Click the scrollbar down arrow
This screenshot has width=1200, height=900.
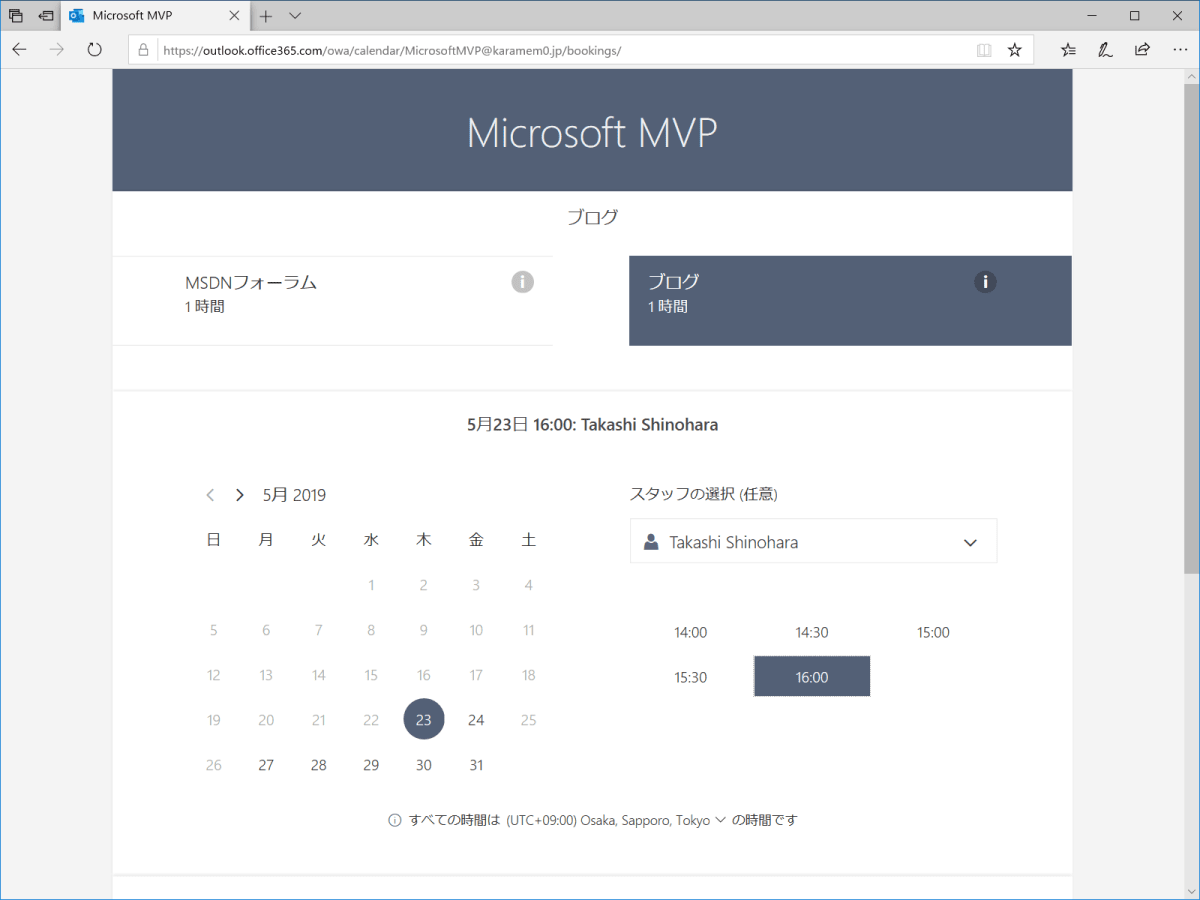[x=1191, y=889]
